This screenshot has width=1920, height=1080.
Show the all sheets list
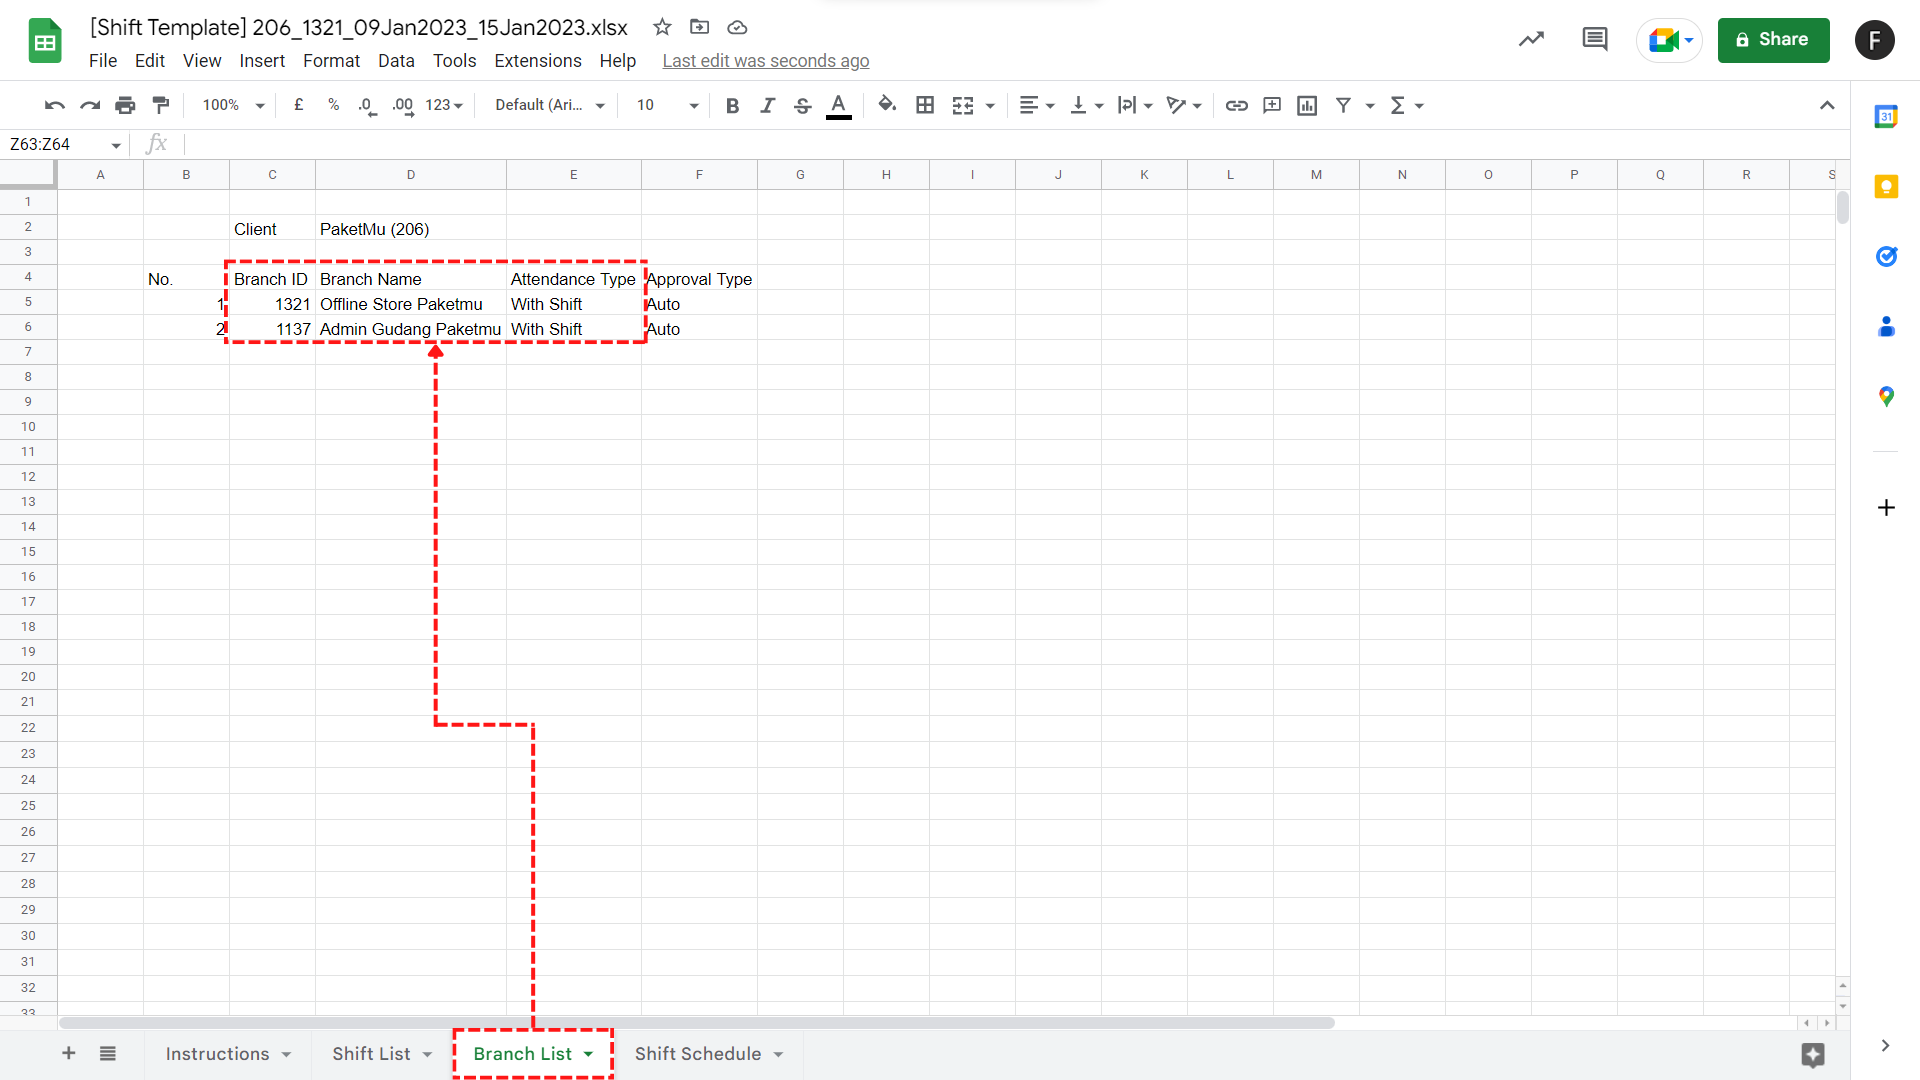pyautogui.click(x=108, y=1053)
